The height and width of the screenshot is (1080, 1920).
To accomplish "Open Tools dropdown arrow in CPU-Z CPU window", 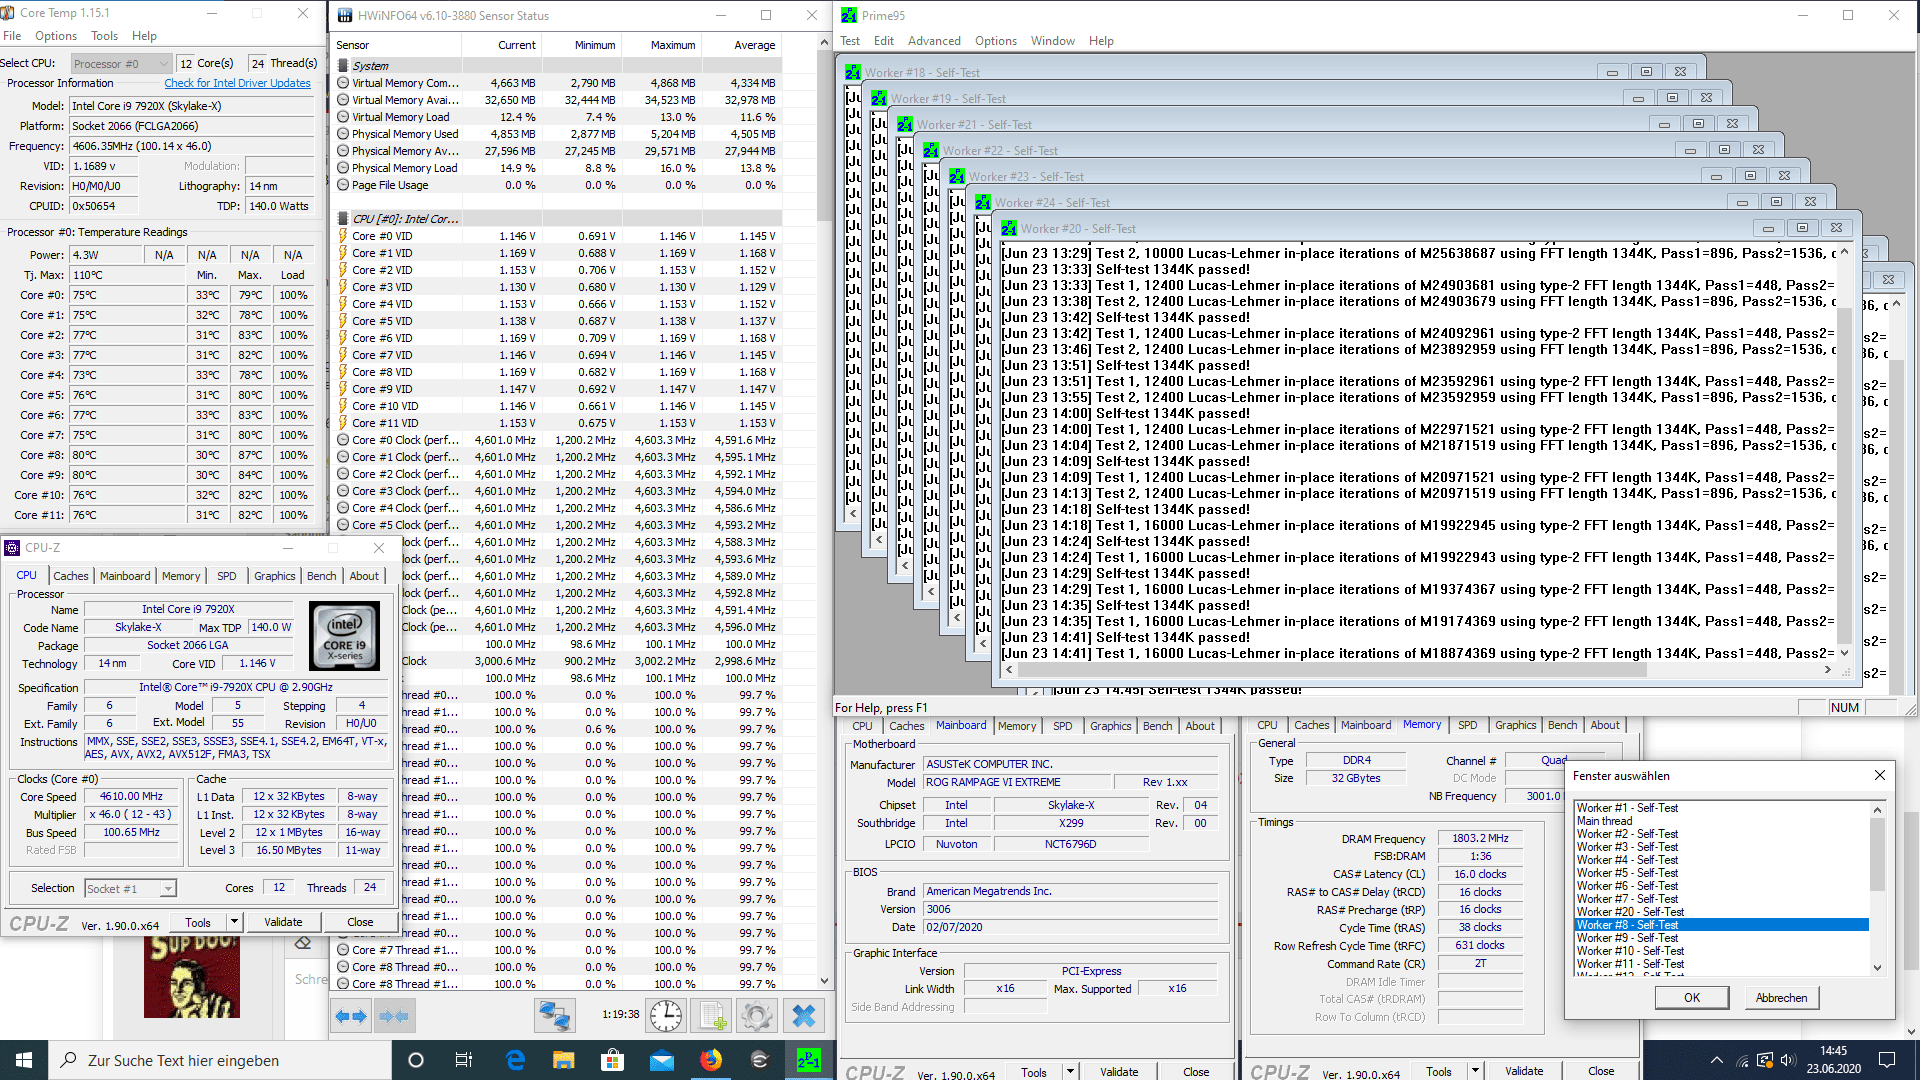I will click(x=234, y=922).
